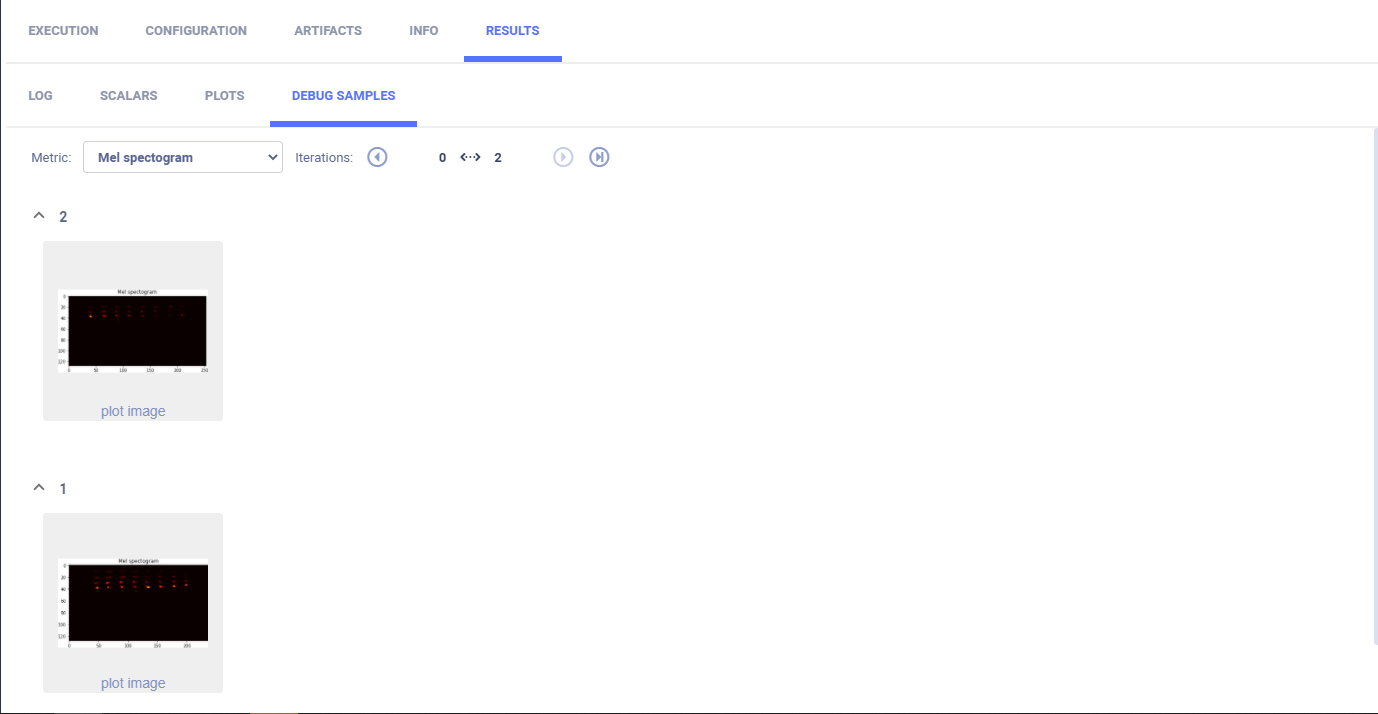Switch to the PLOTS sub-tab
This screenshot has width=1378, height=714.
pyautogui.click(x=224, y=96)
